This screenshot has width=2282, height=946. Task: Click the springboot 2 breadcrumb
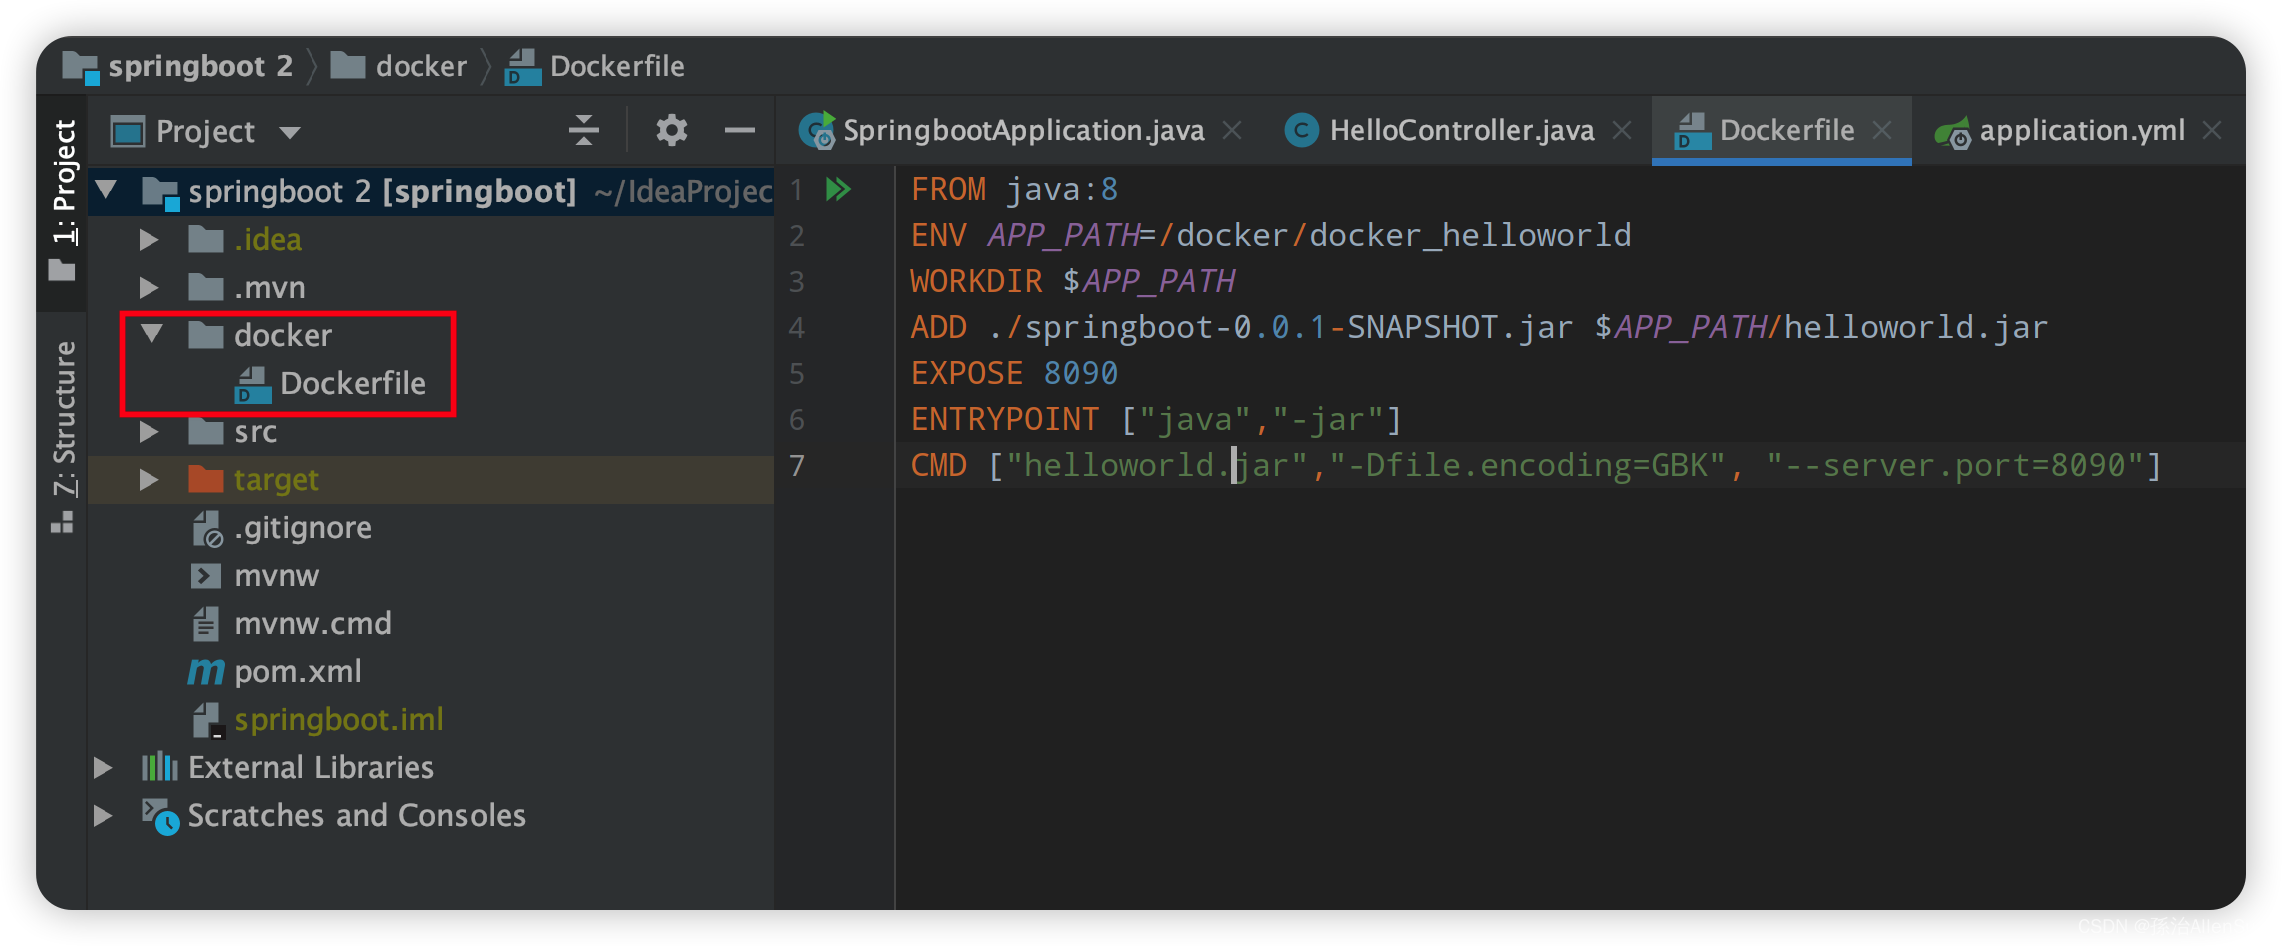pyautogui.click(x=178, y=66)
